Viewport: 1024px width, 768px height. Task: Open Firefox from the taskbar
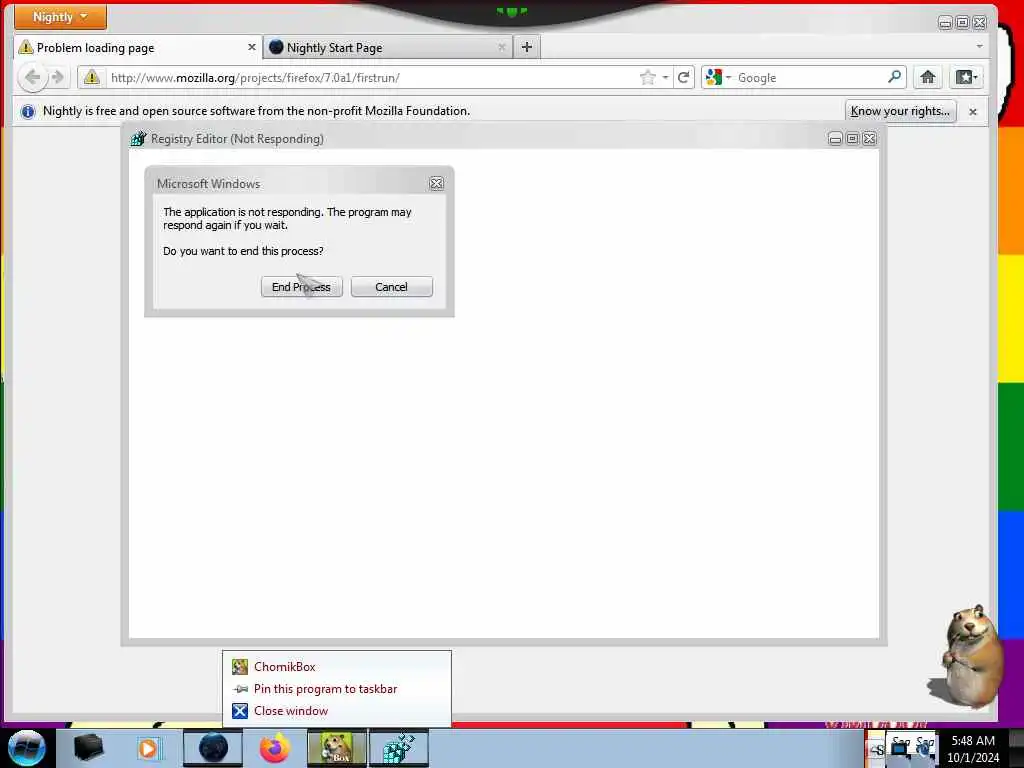coord(274,748)
